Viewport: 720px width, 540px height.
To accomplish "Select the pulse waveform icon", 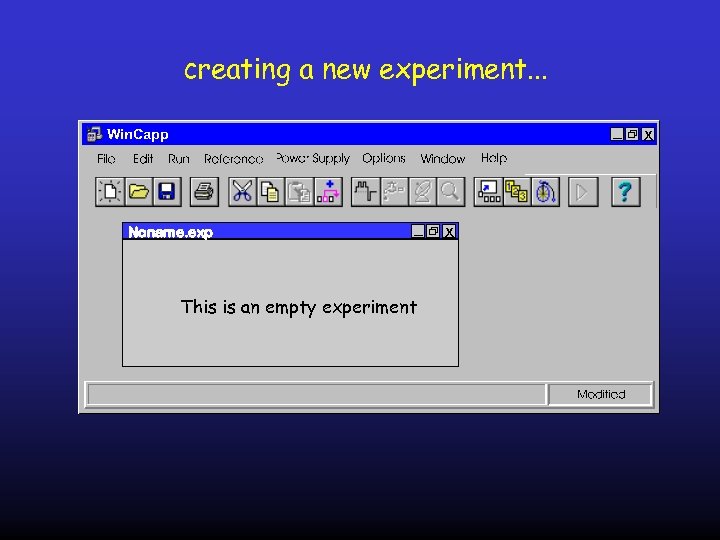I will pos(366,191).
